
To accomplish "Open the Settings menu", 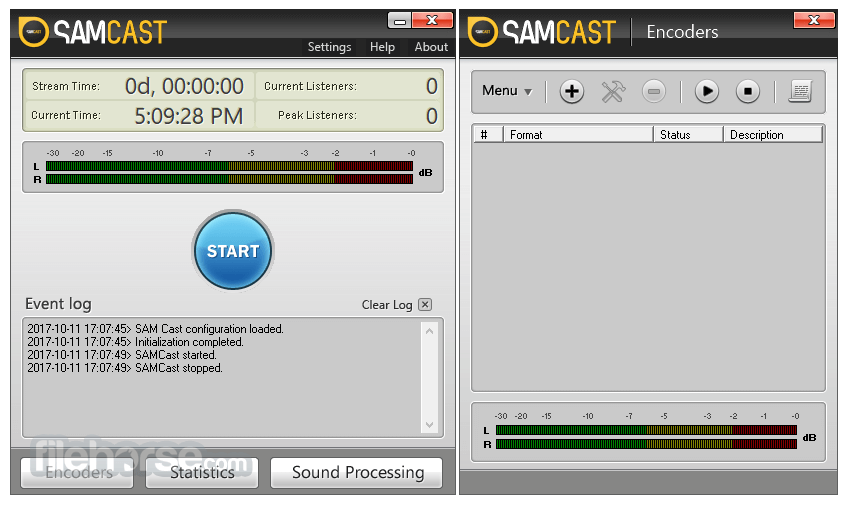I will (x=329, y=47).
